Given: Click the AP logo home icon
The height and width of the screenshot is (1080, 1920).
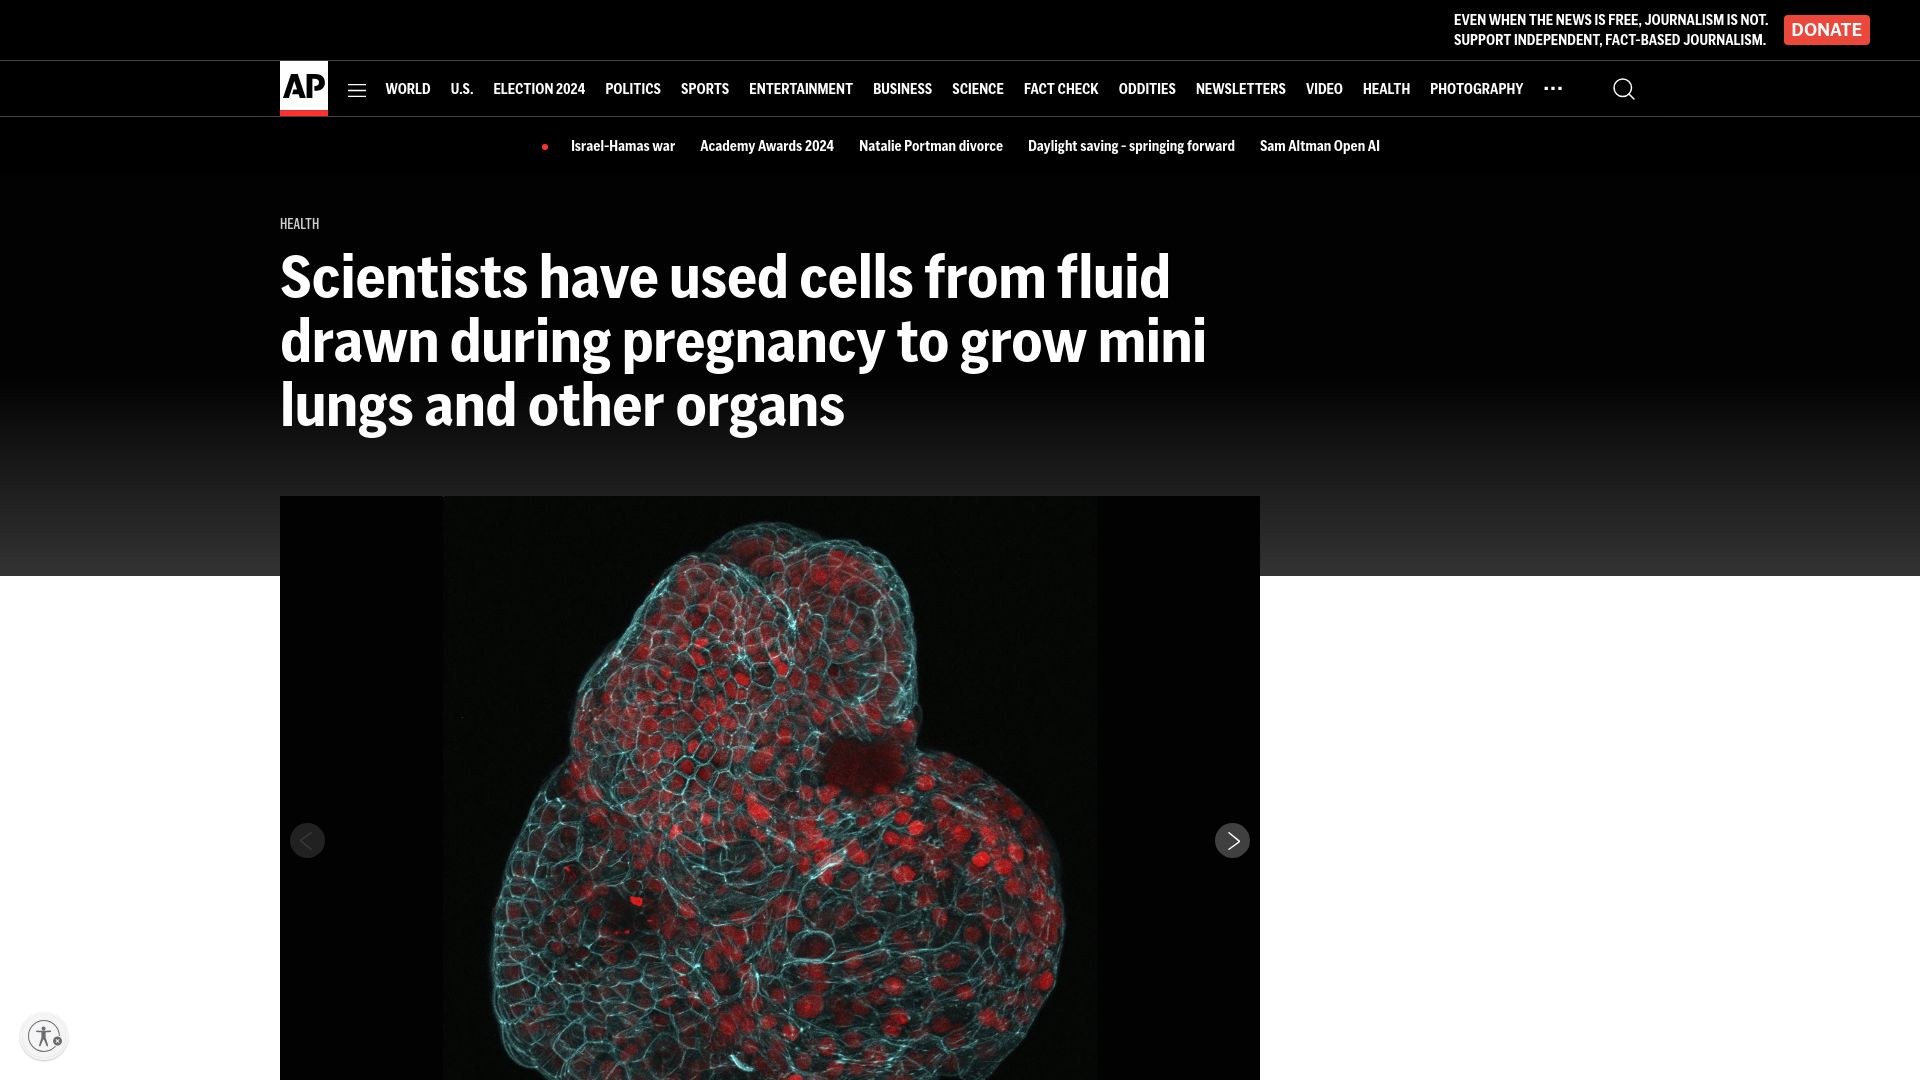Looking at the screenshot, I should pos(303,88).
